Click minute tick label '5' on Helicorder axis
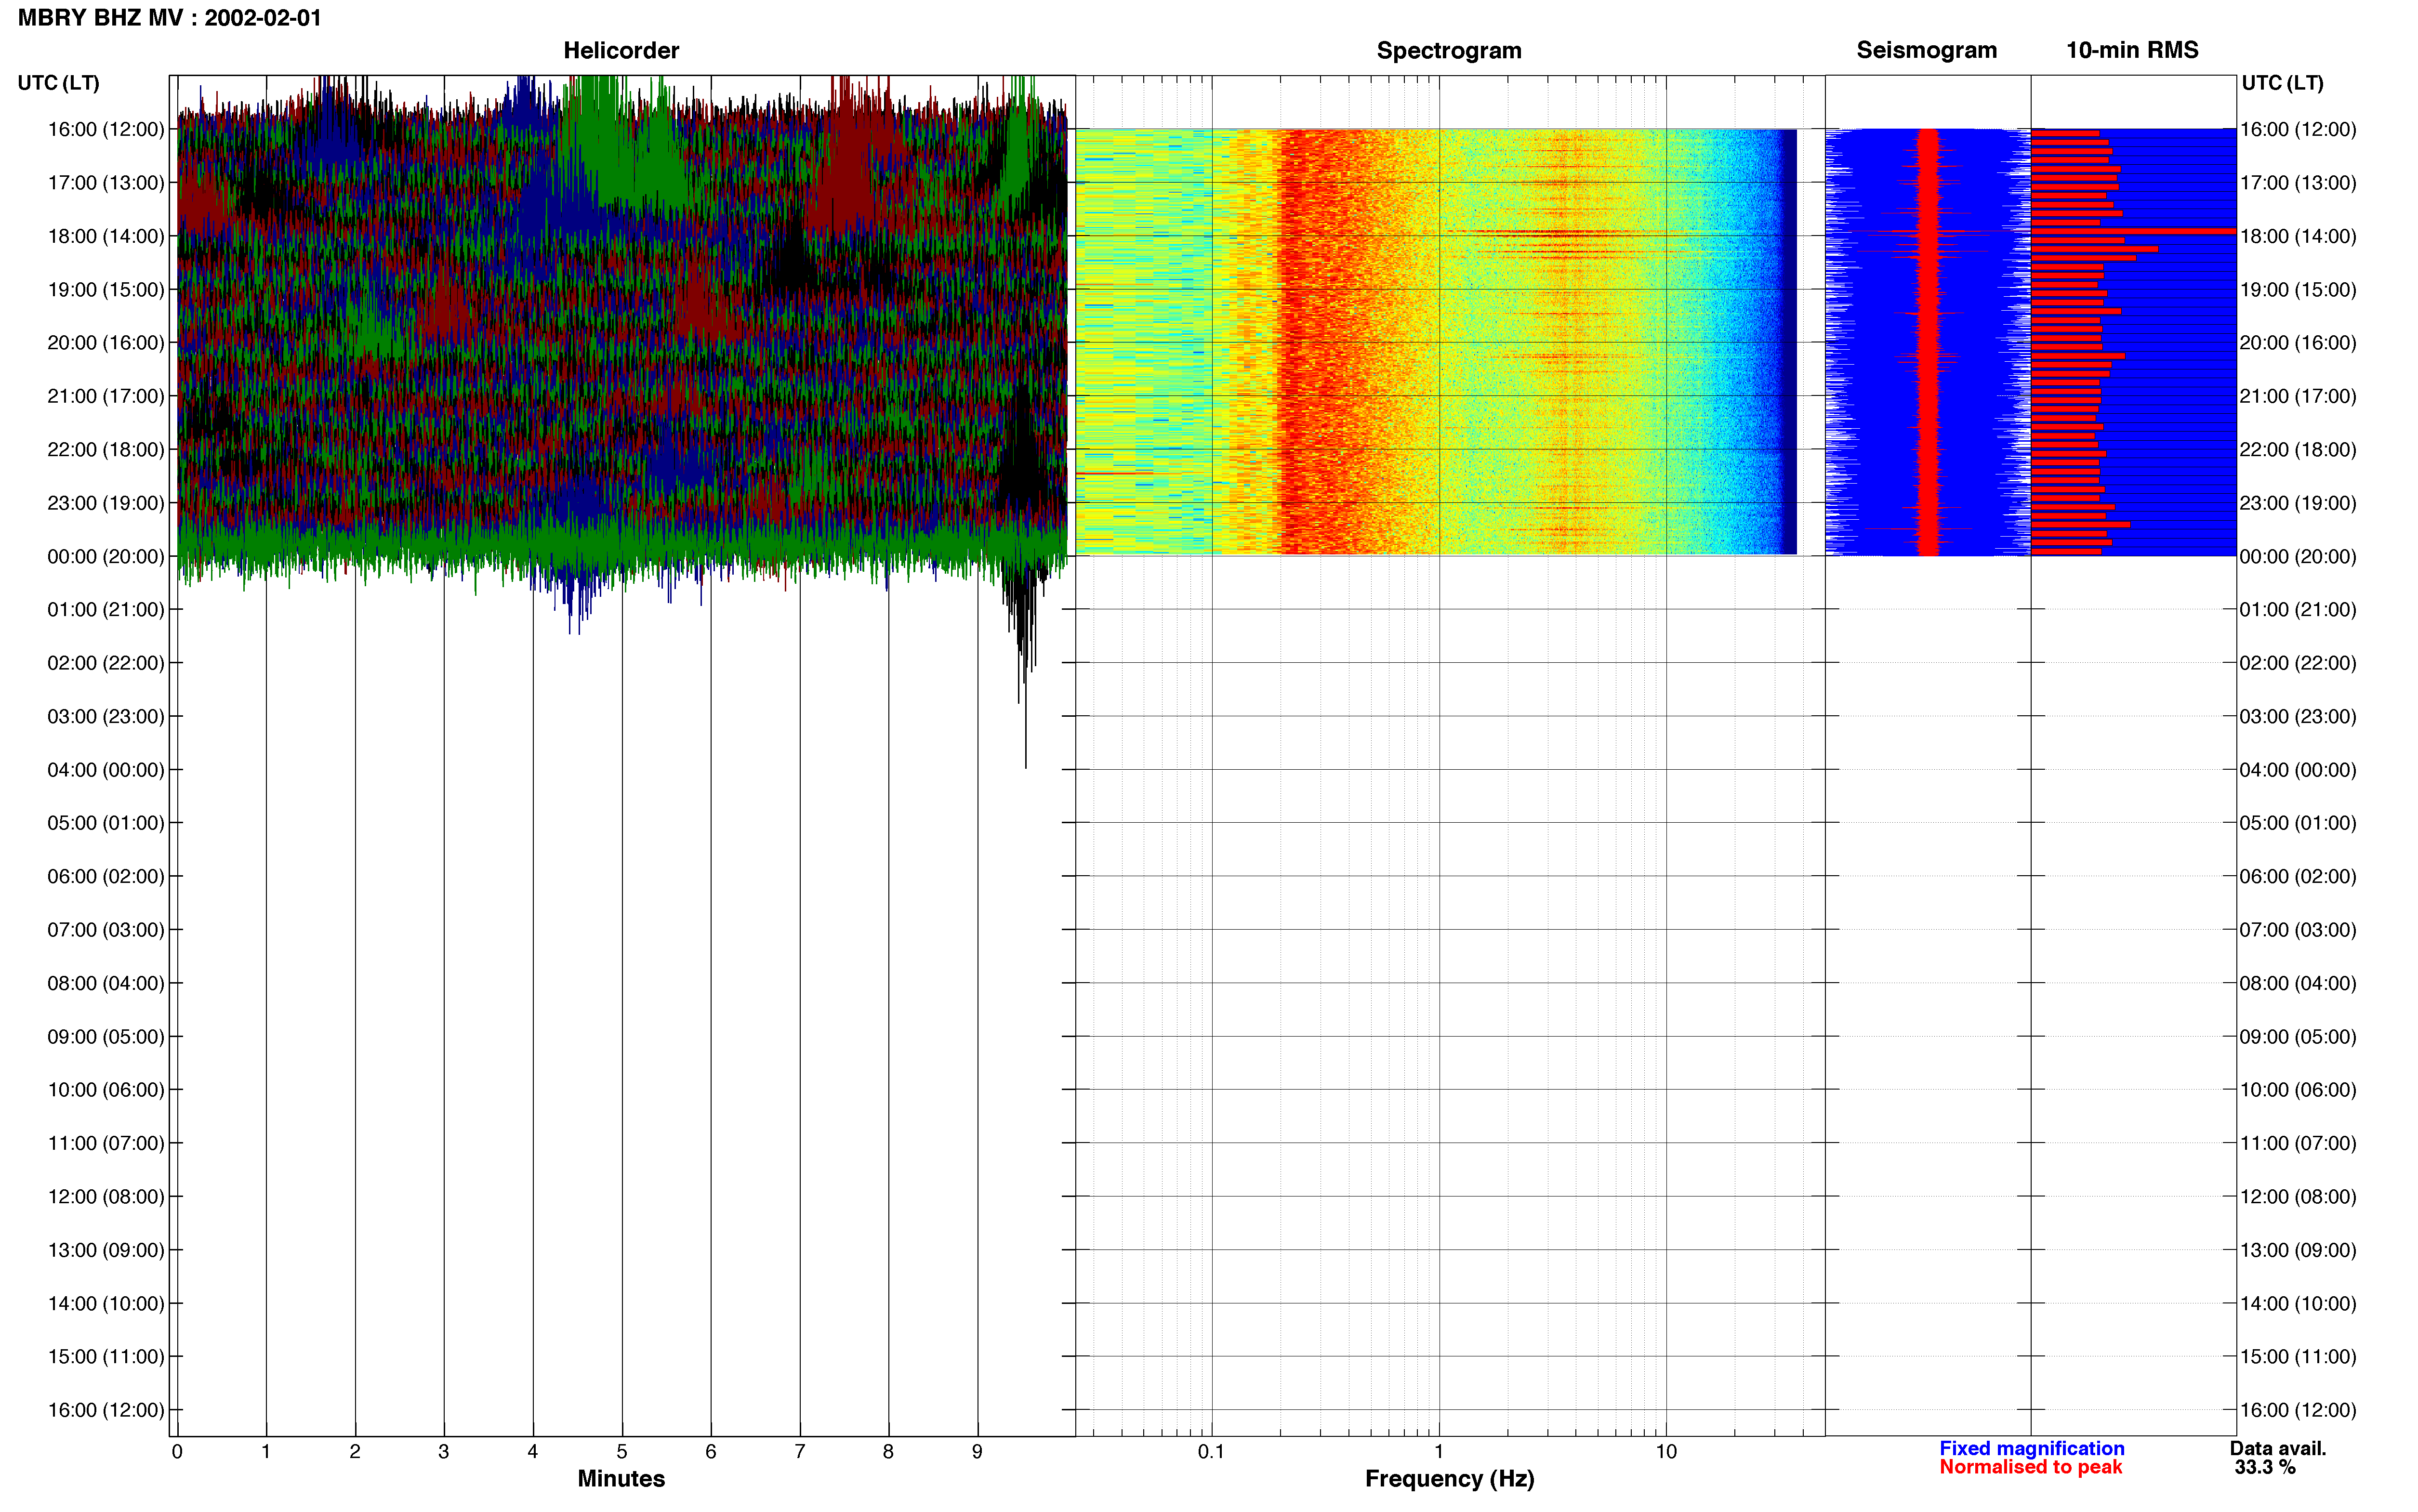Viewport: 2418px width, 1512px height. (x=622, y=1451)
